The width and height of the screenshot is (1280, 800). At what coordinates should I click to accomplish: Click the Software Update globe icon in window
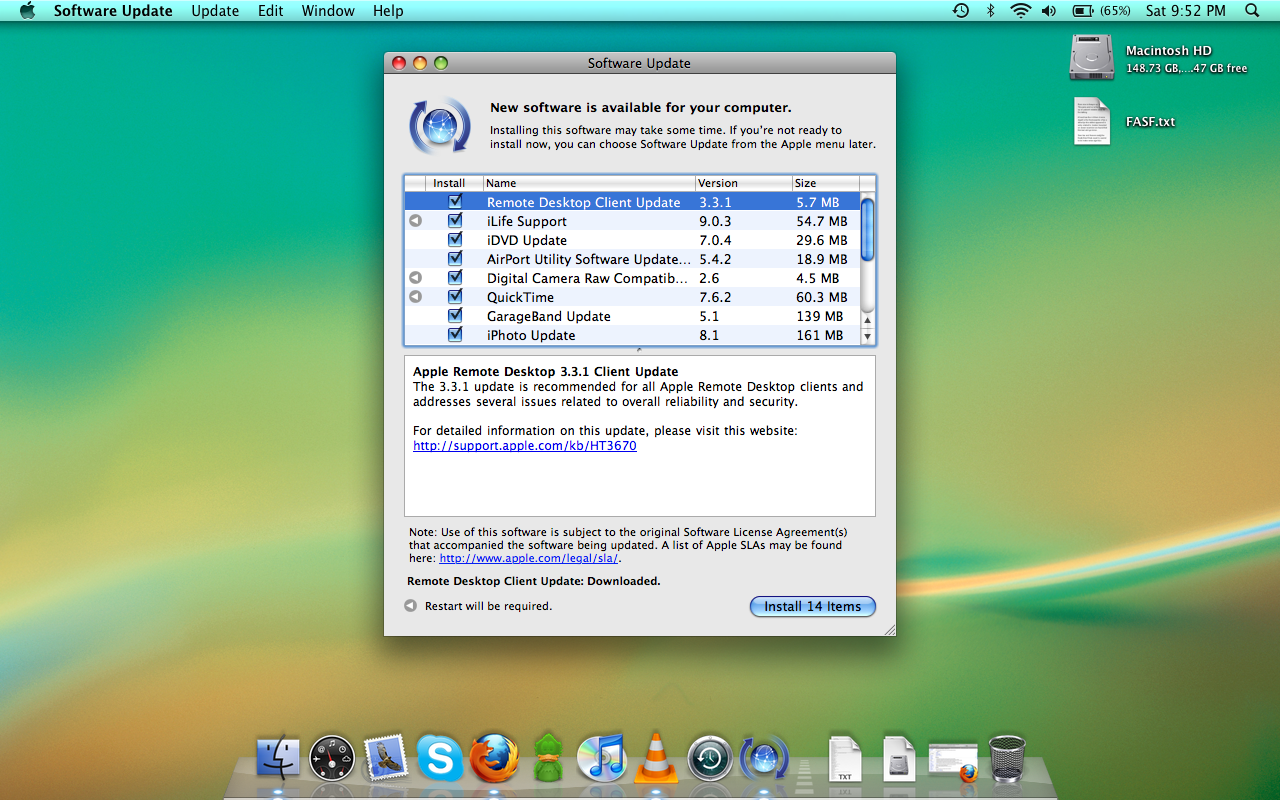439,126
